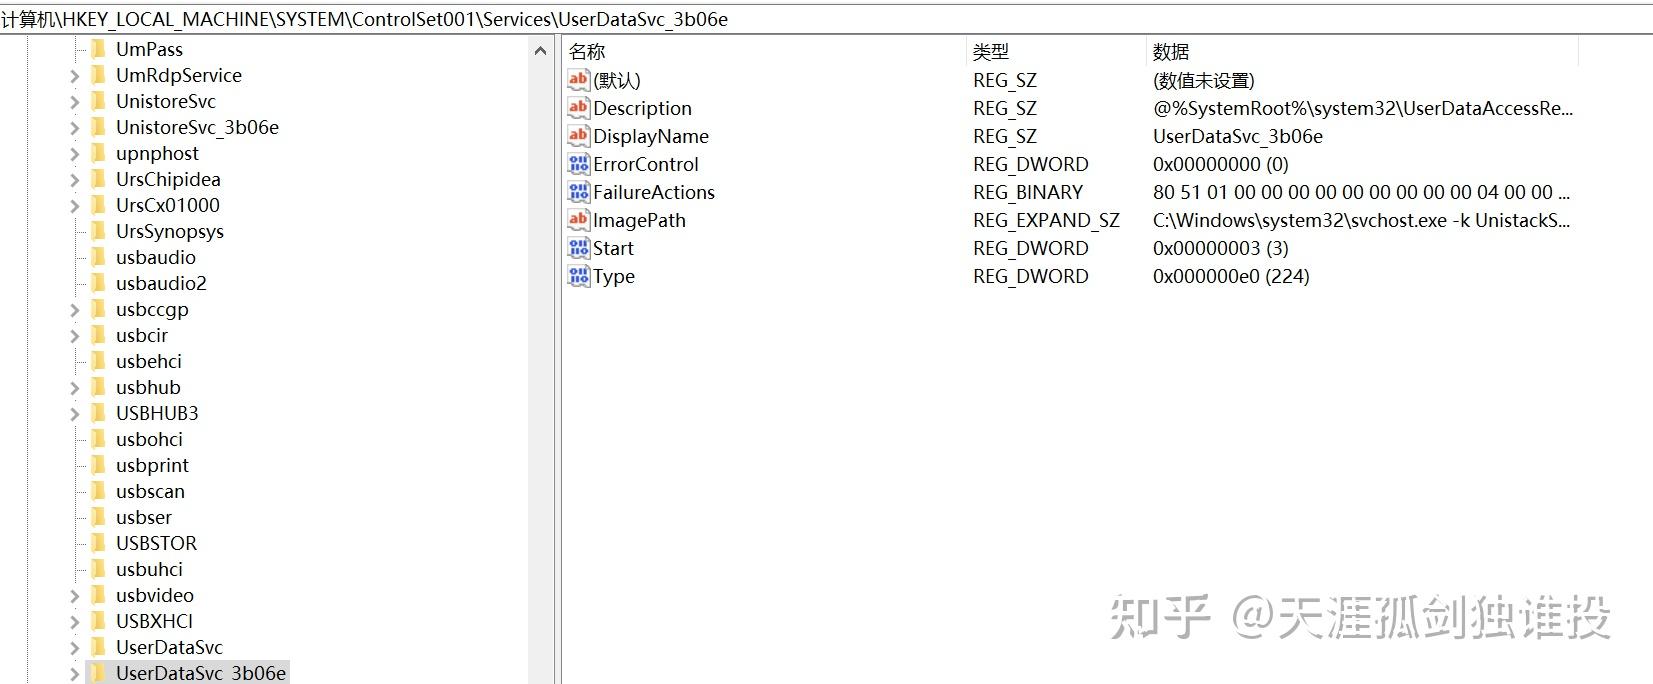
Task: Expand the UserDataSvc key
Action: (x=74, y=647)
